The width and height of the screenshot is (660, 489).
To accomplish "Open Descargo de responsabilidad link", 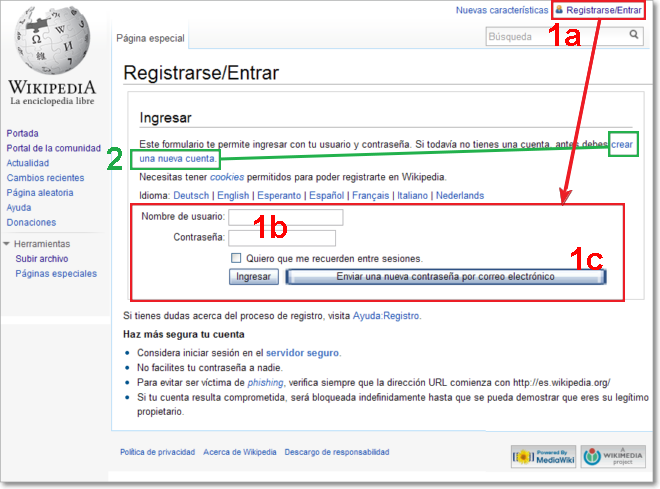I will tap(337, 452).
